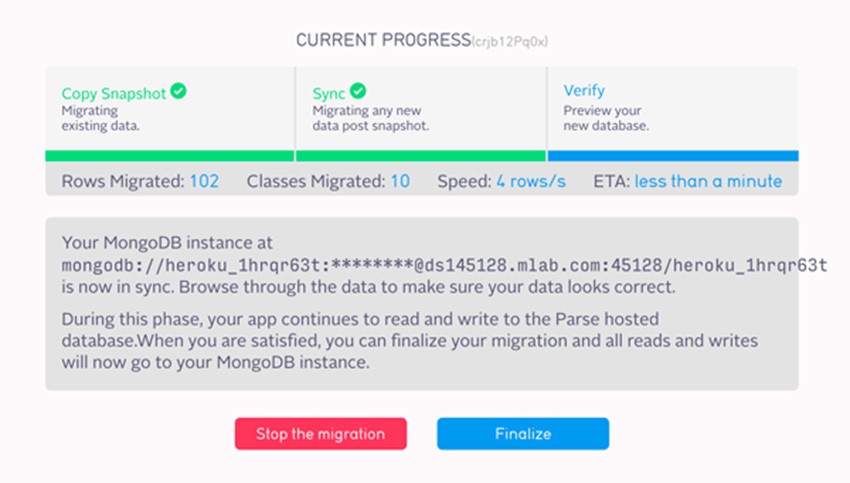The width and height of the screenshot is (850, 483).
Task: Click the blue Finalize button
Action: 523,434
